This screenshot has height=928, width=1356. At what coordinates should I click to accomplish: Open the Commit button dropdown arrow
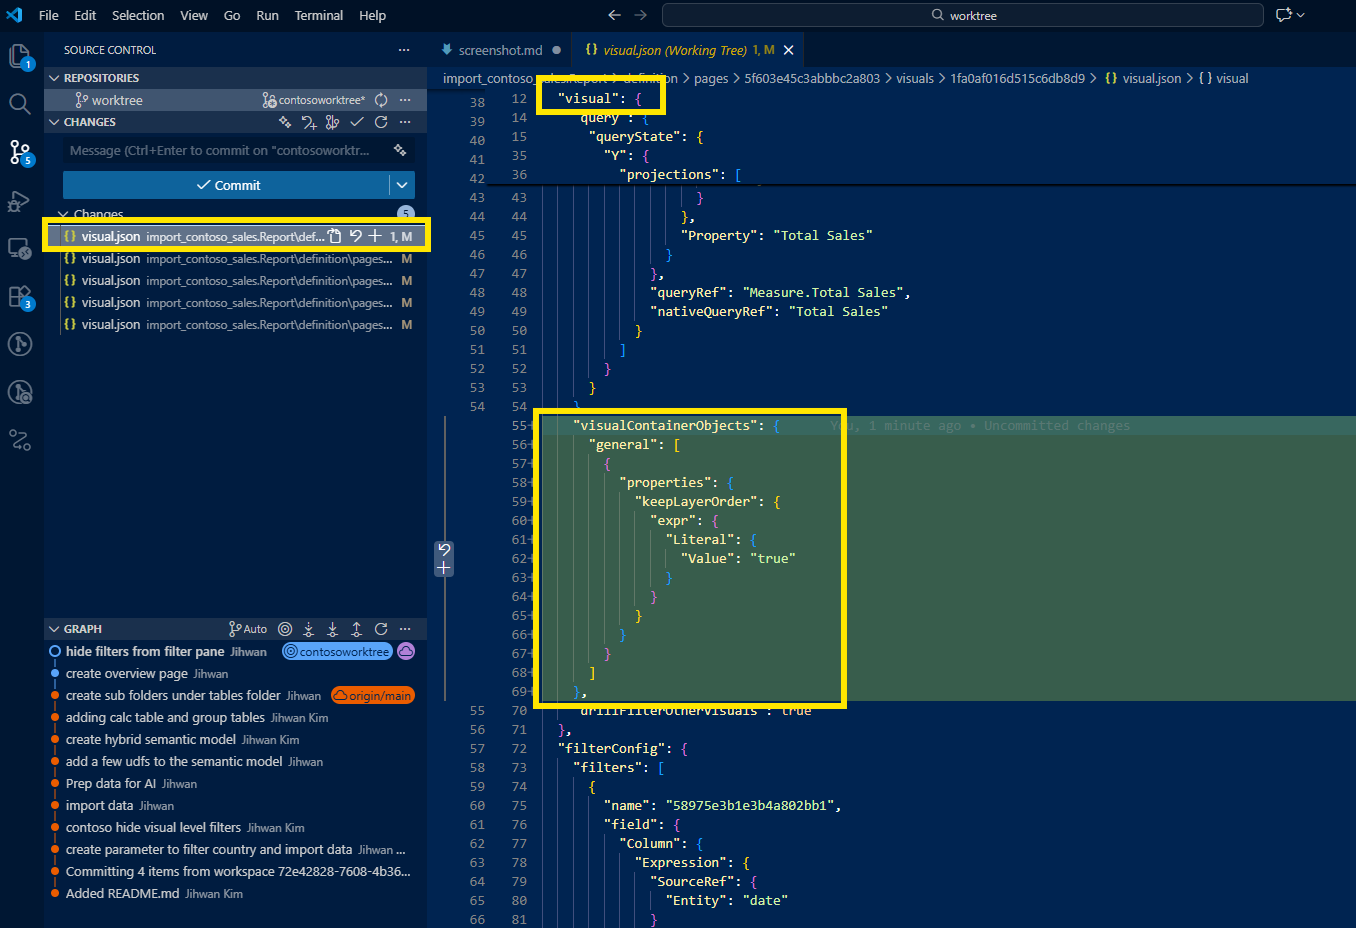[402, 185]
